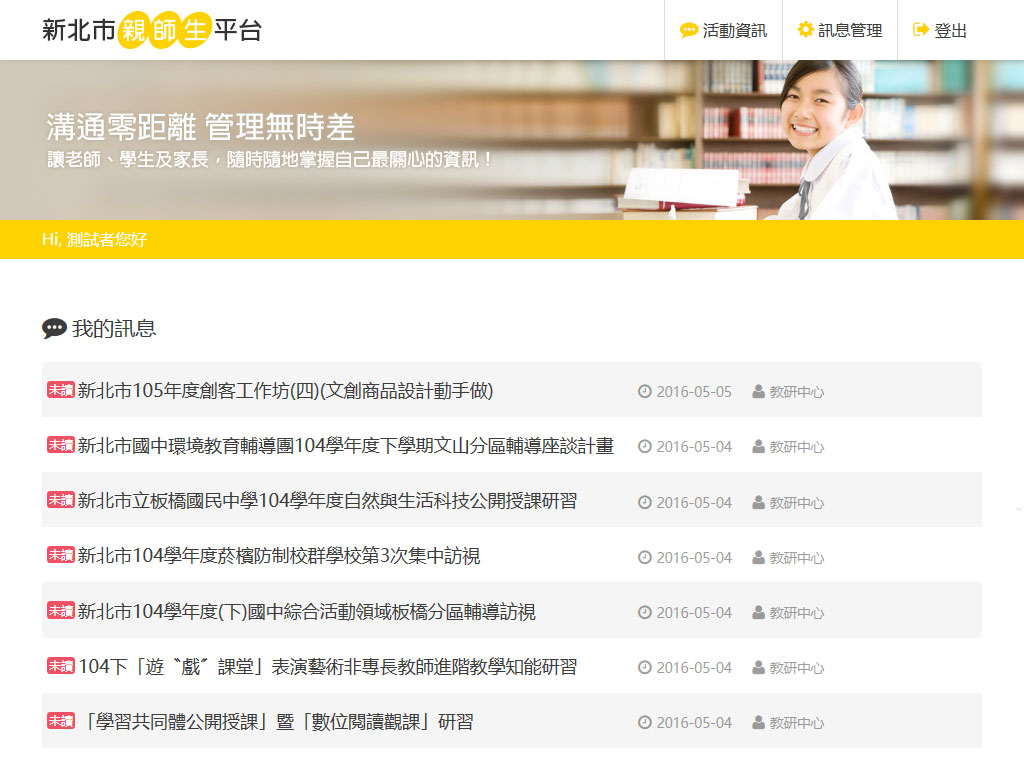Open message 新北市105年度創客工作坊(四)

[285, 391]
